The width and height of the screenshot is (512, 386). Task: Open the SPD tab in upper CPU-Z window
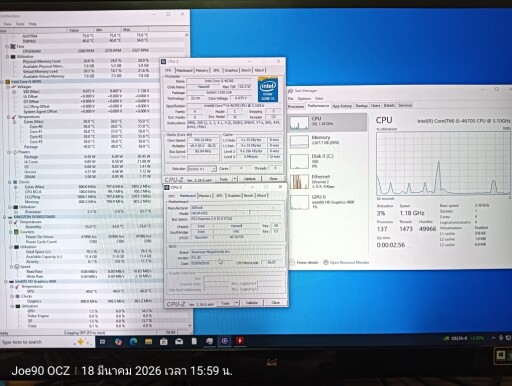216,70
